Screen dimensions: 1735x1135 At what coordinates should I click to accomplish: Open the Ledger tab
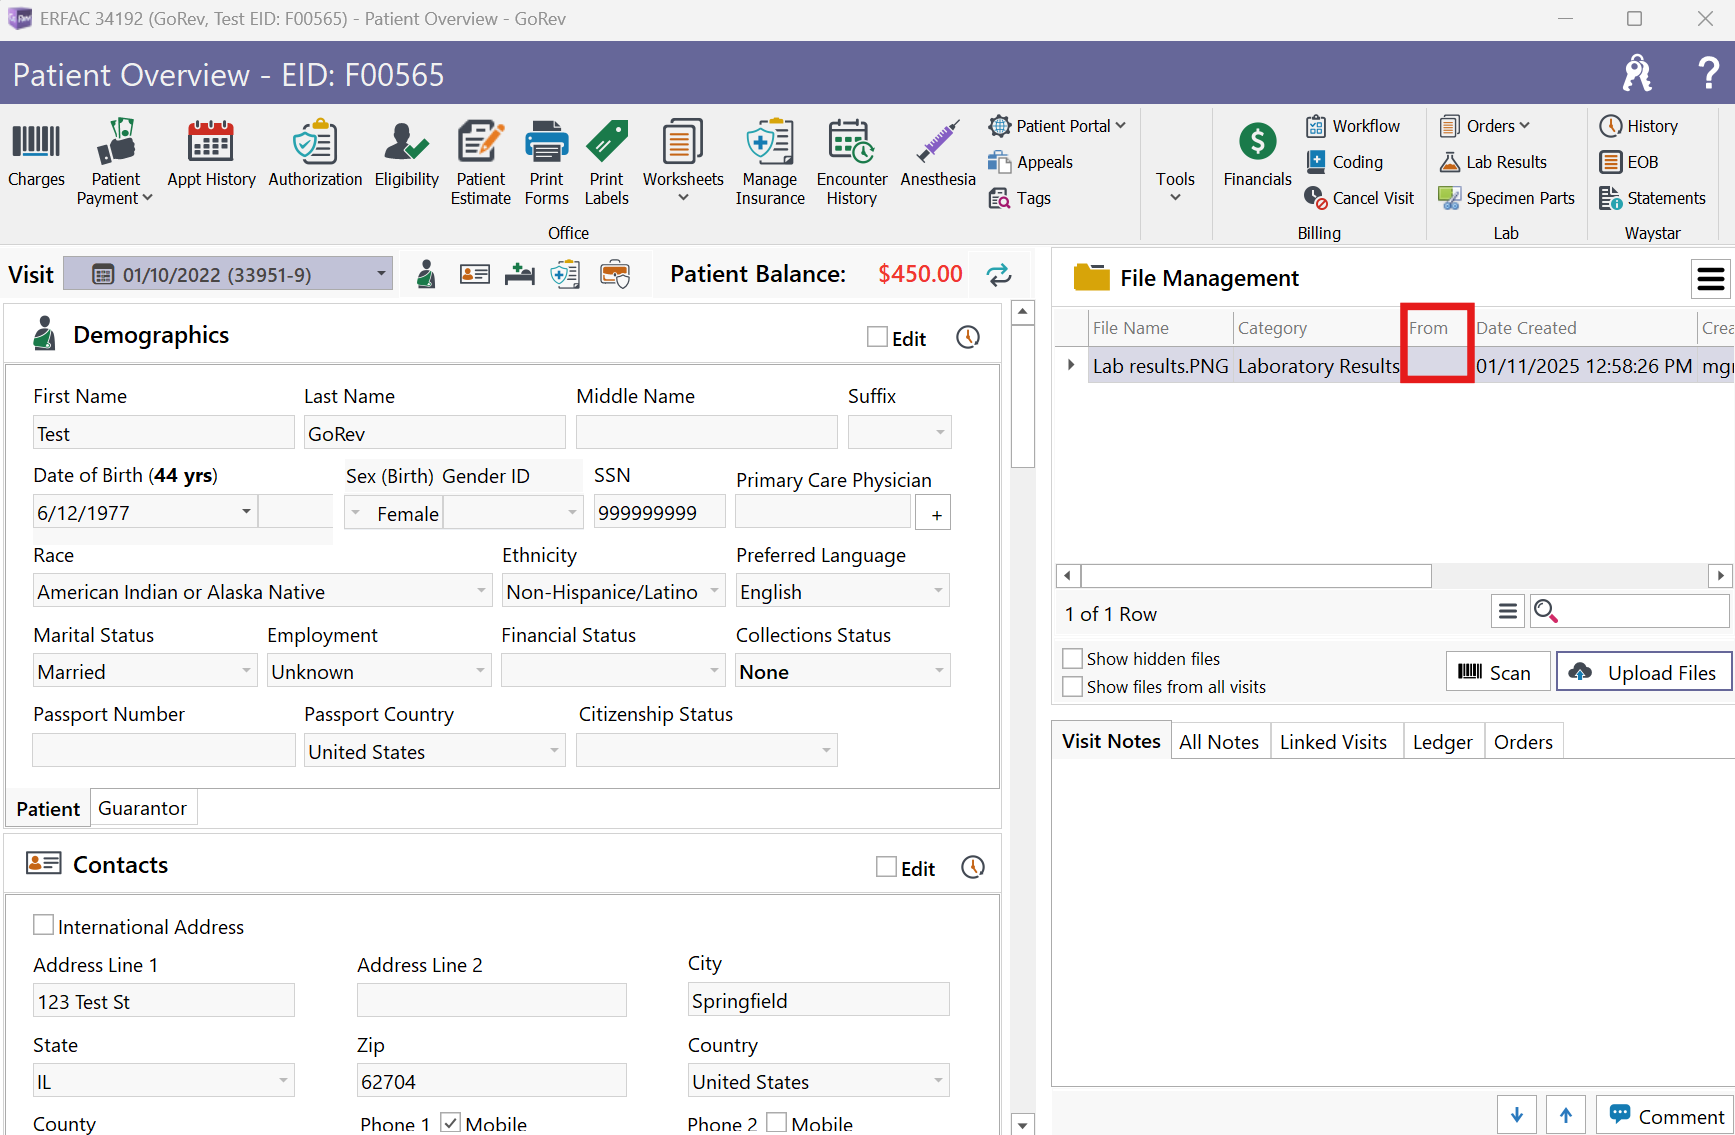pyautogui.click(x=1442, y=742)
